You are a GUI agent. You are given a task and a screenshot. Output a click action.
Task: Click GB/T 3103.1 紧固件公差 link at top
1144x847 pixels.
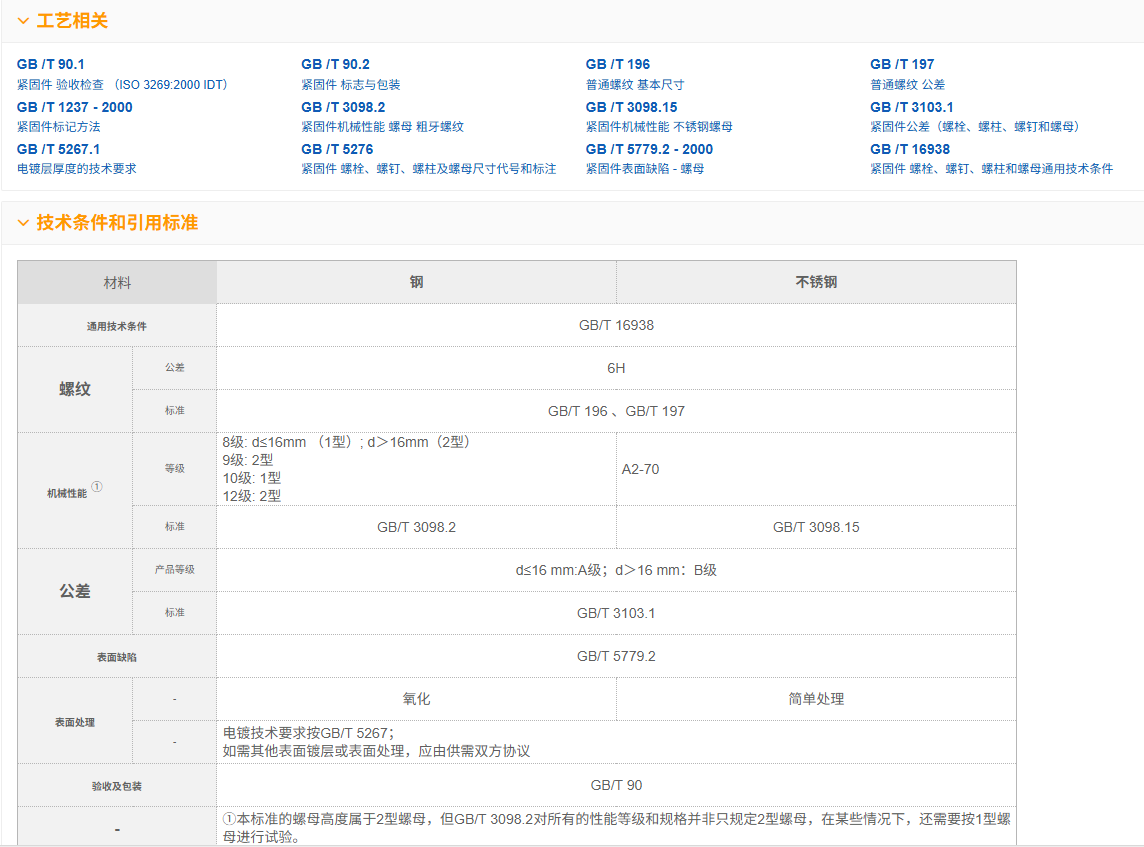click(911, 107)
